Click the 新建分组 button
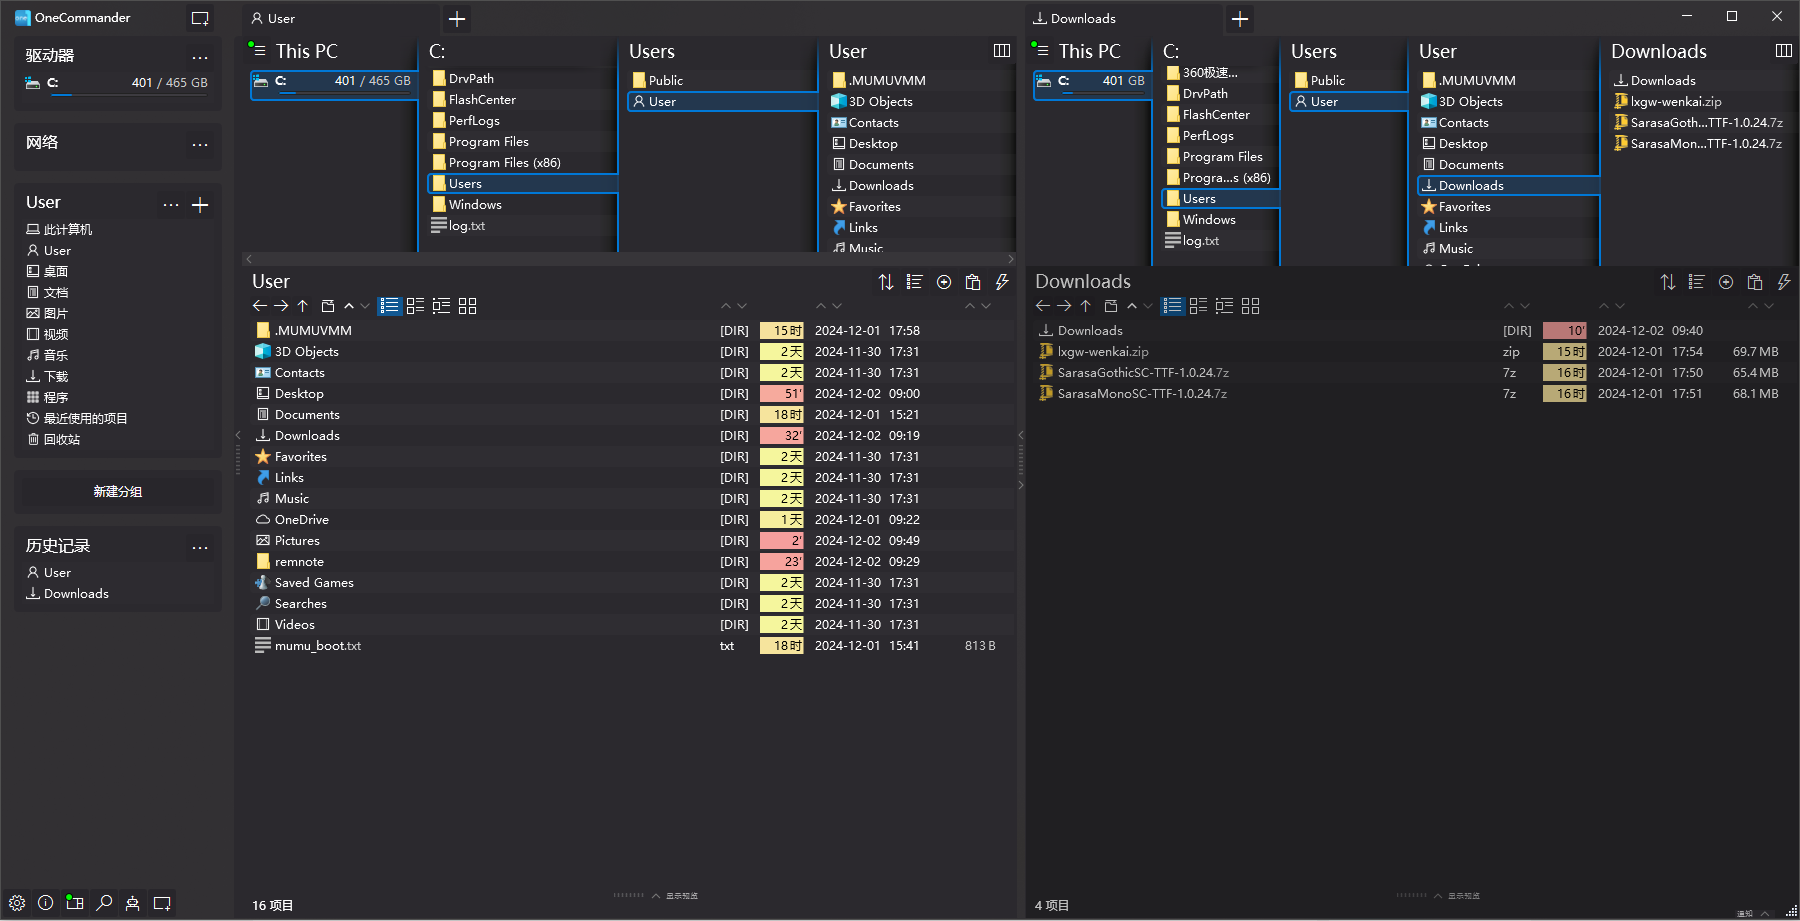Screen dimensions: 1800x921 coord(118,491)
